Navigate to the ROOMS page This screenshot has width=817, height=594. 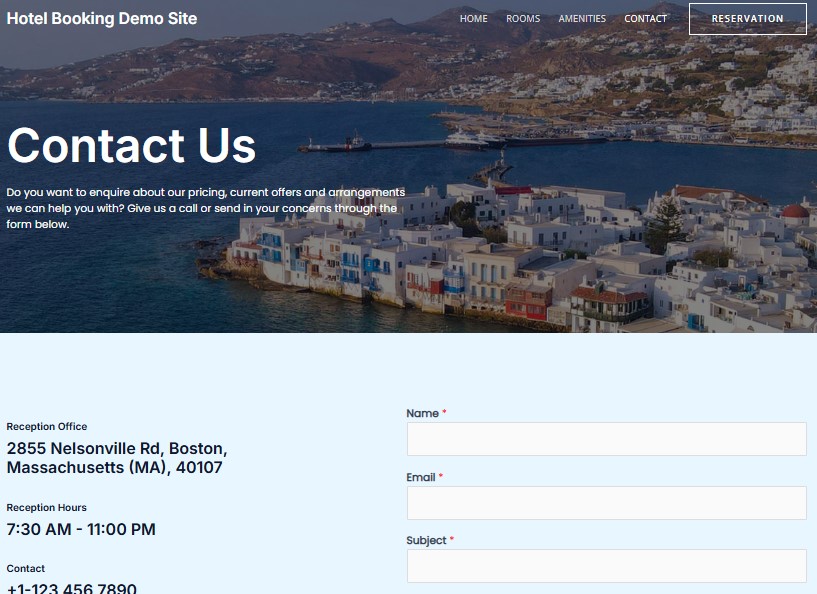523,18
